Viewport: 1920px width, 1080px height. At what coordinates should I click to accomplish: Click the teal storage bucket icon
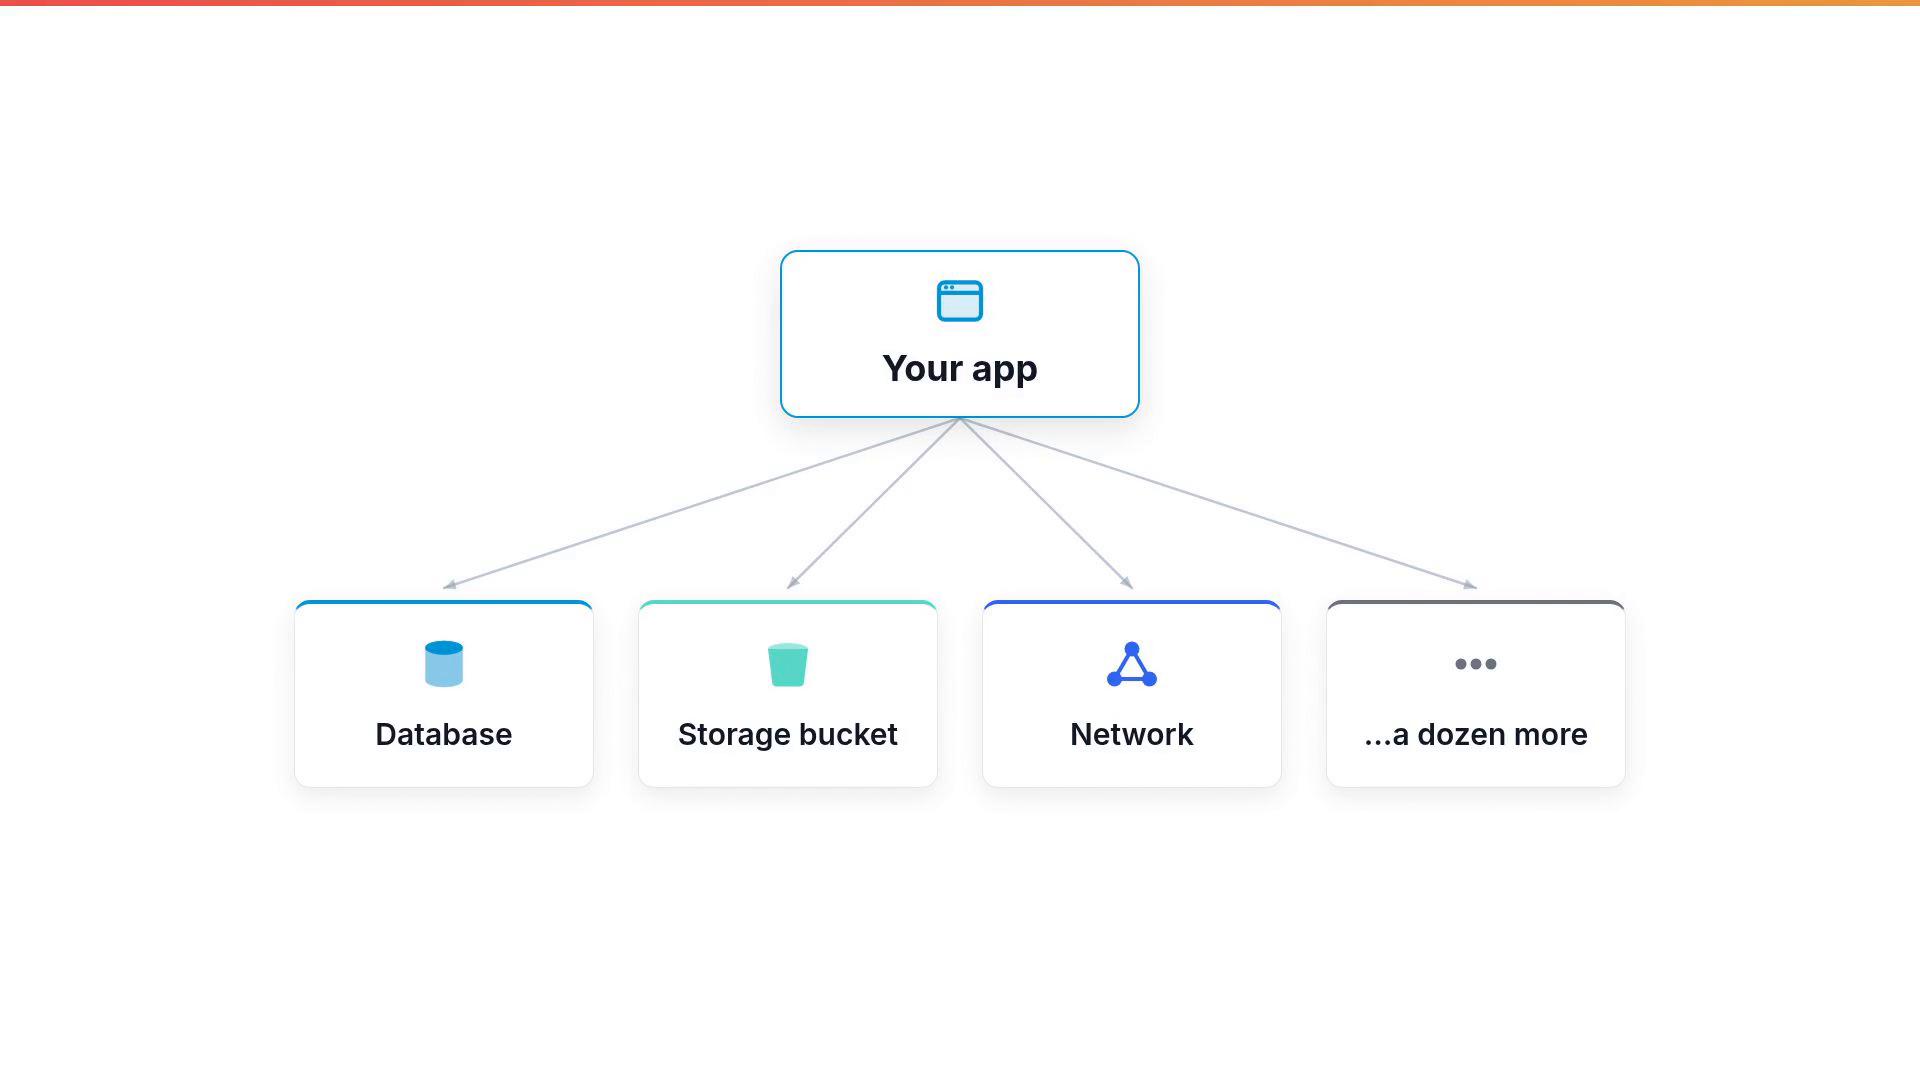point(788,665)
